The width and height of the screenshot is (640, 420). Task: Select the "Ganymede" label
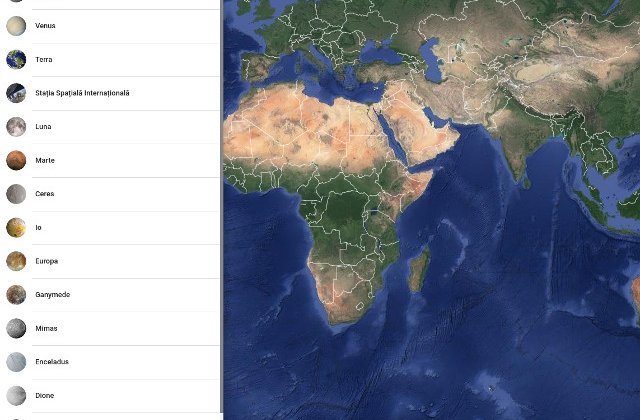click(52, 295)
